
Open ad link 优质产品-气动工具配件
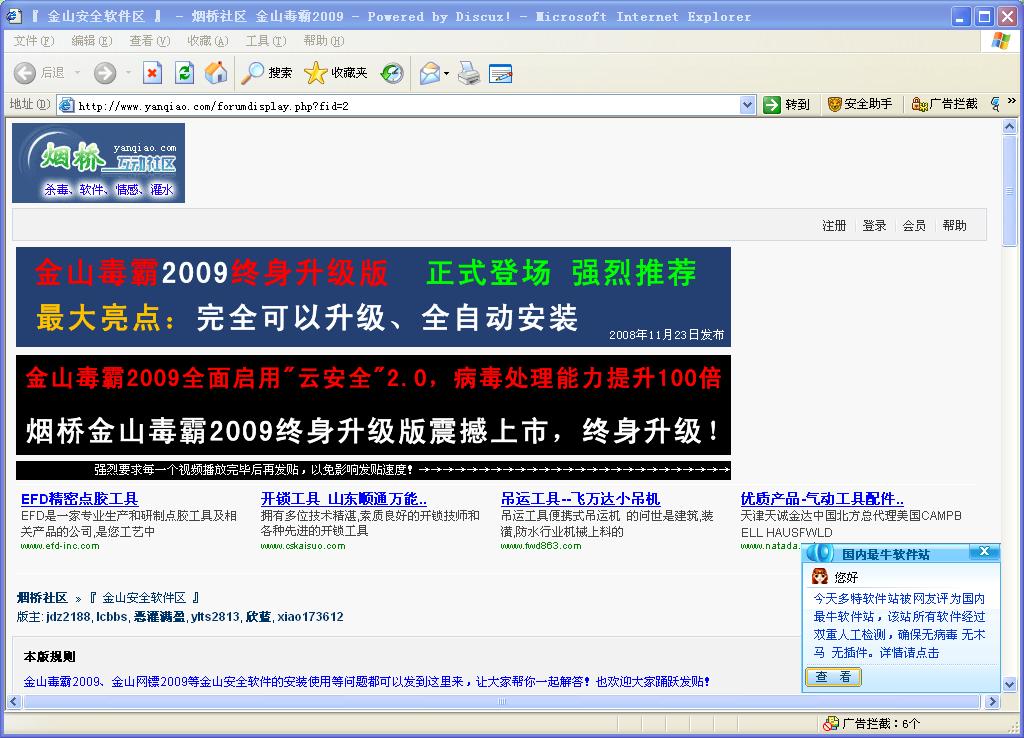pyautogui.click(x=822, y=499)
